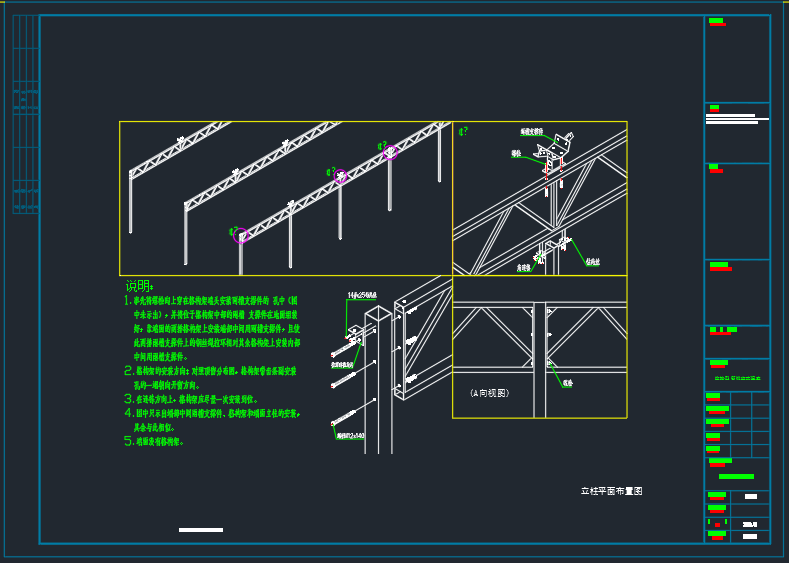Select the 14# steel label above the column
Viewport: 789px width, 563px height.
tap(361, 296)
